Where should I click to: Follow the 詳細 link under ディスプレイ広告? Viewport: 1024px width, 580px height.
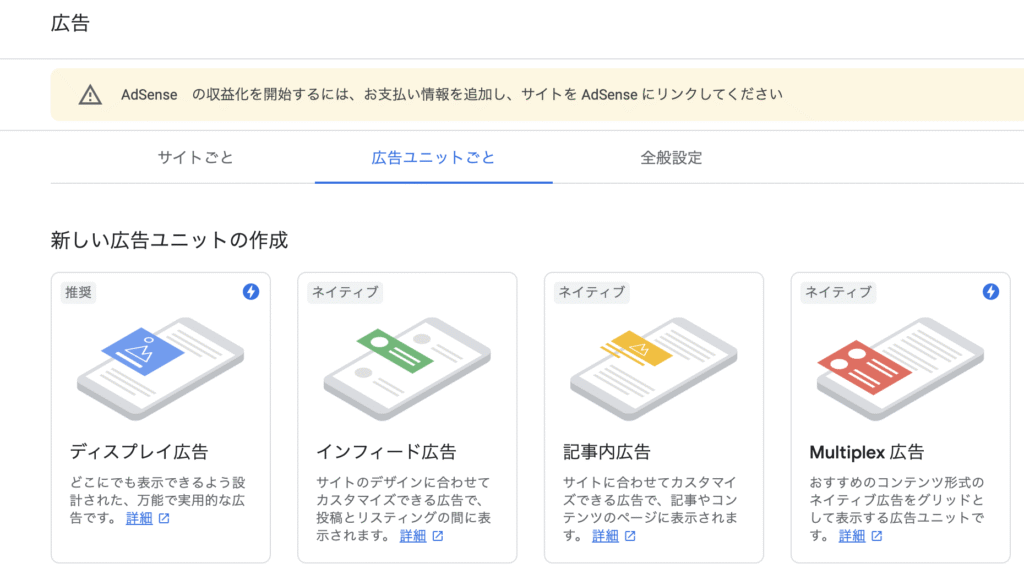[x=139, y=519]
